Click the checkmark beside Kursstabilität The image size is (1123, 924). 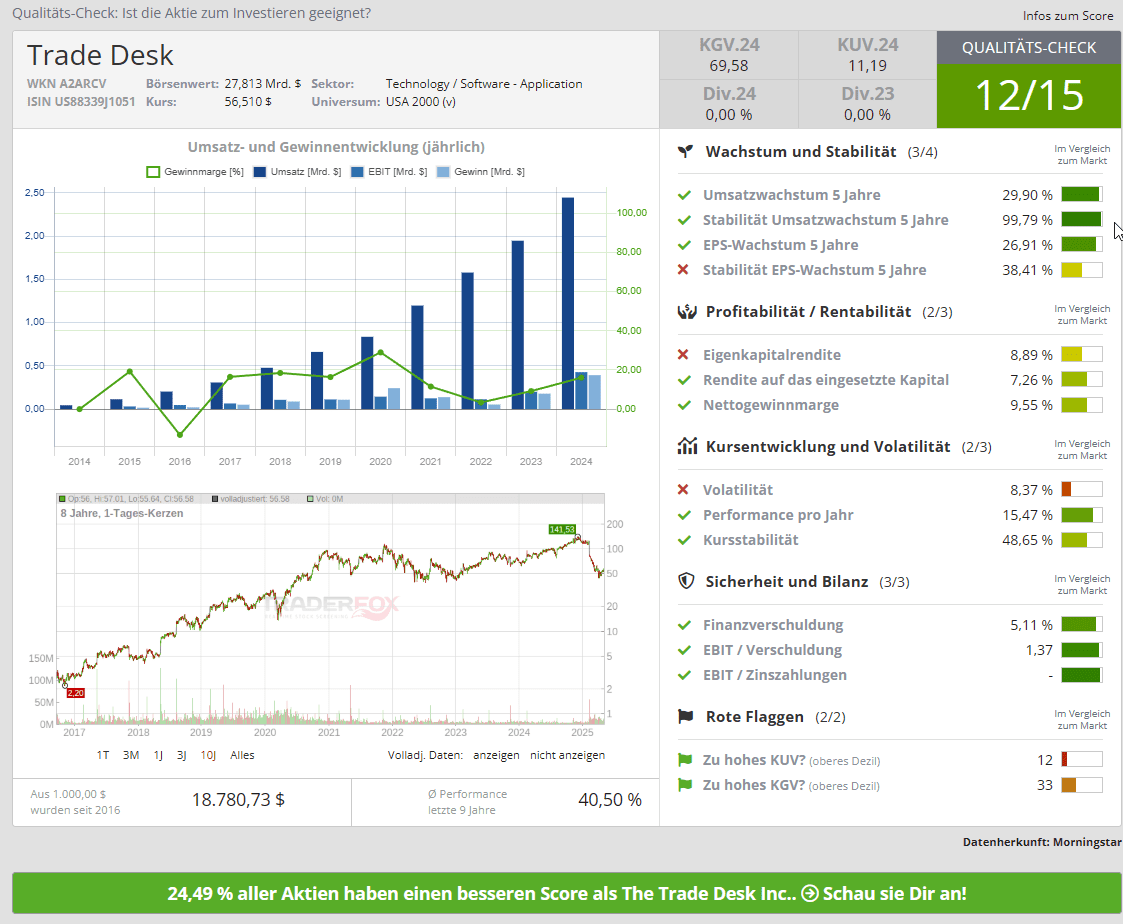684,540
